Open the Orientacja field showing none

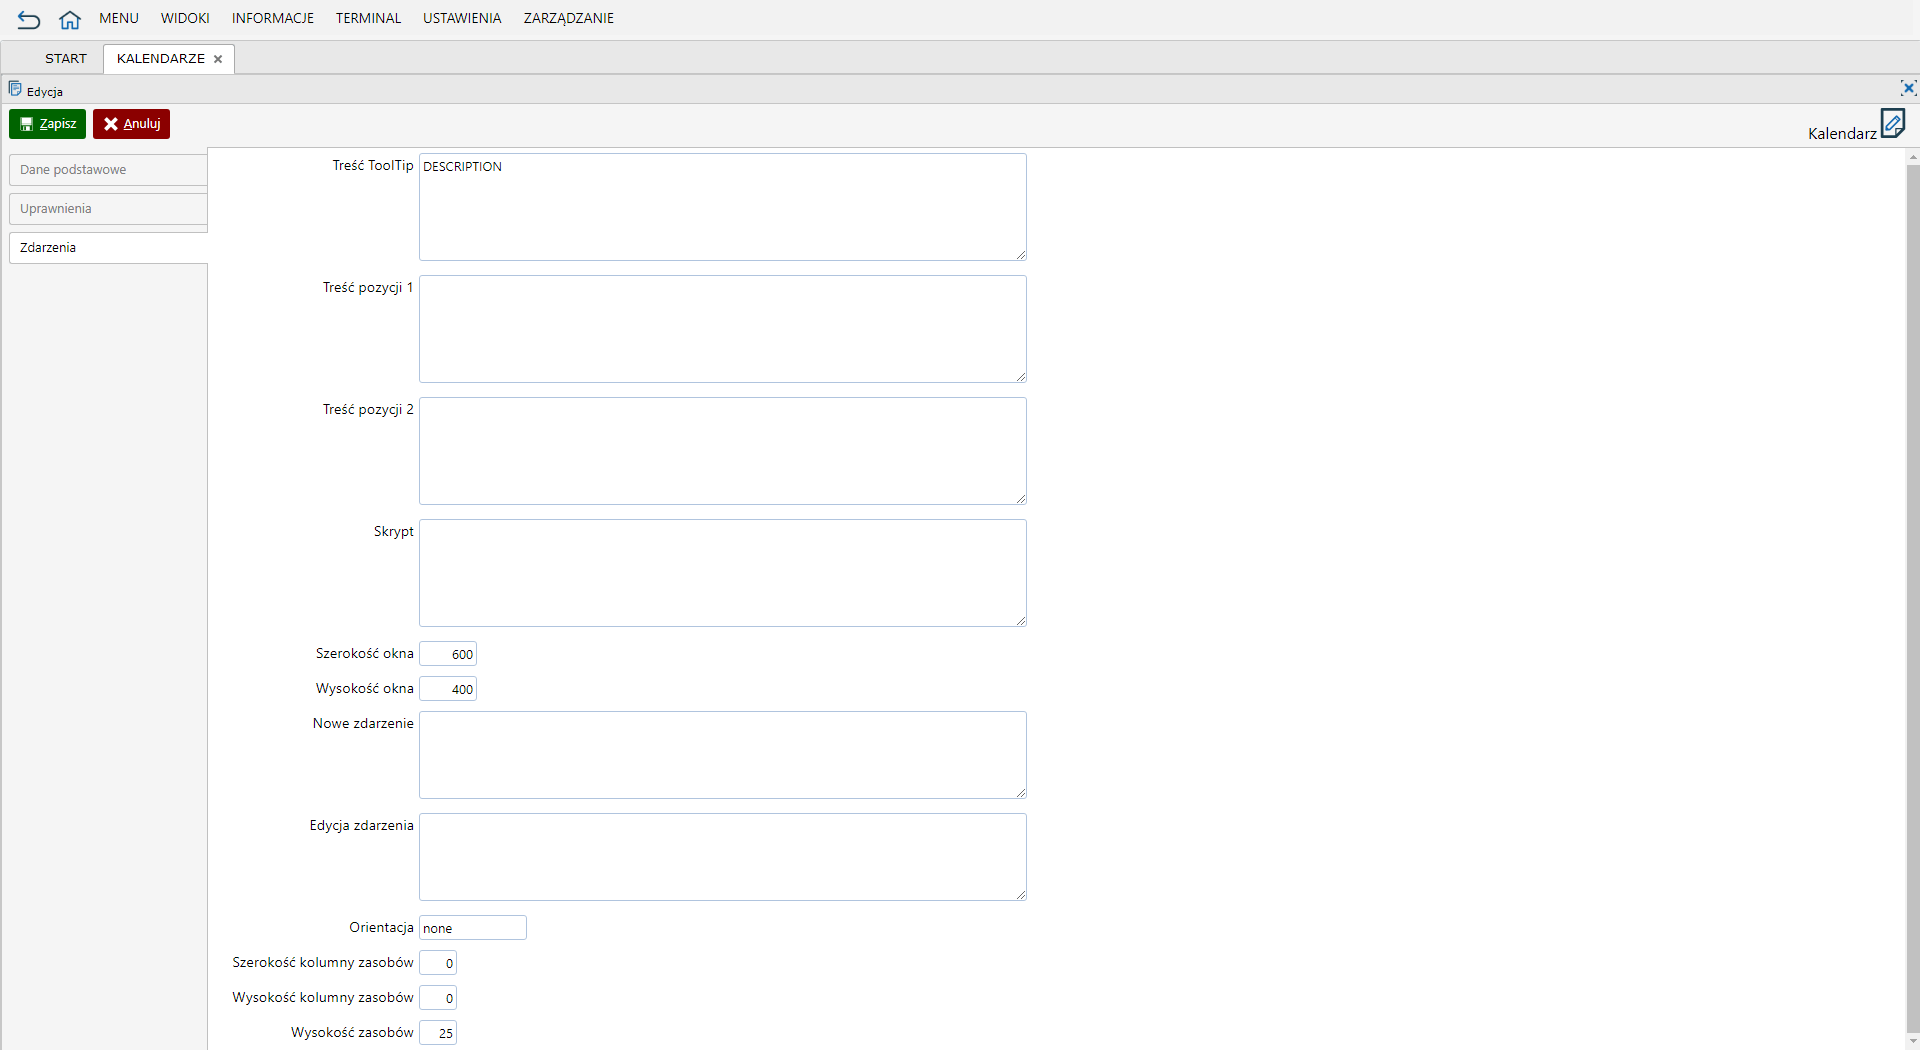tap(472, 928)
